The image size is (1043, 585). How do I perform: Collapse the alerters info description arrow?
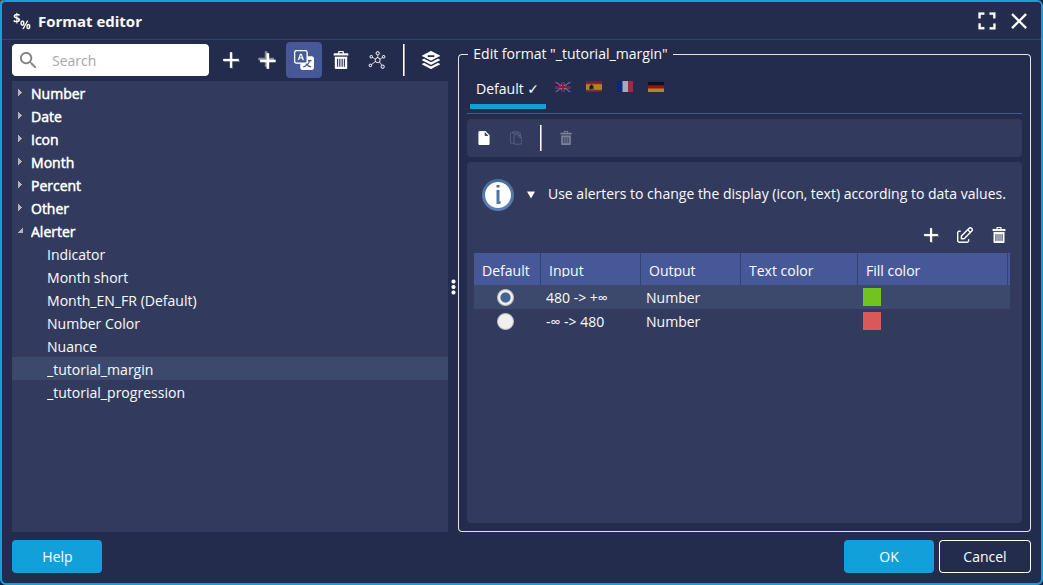pyautogui.click(x=531, y=195)
